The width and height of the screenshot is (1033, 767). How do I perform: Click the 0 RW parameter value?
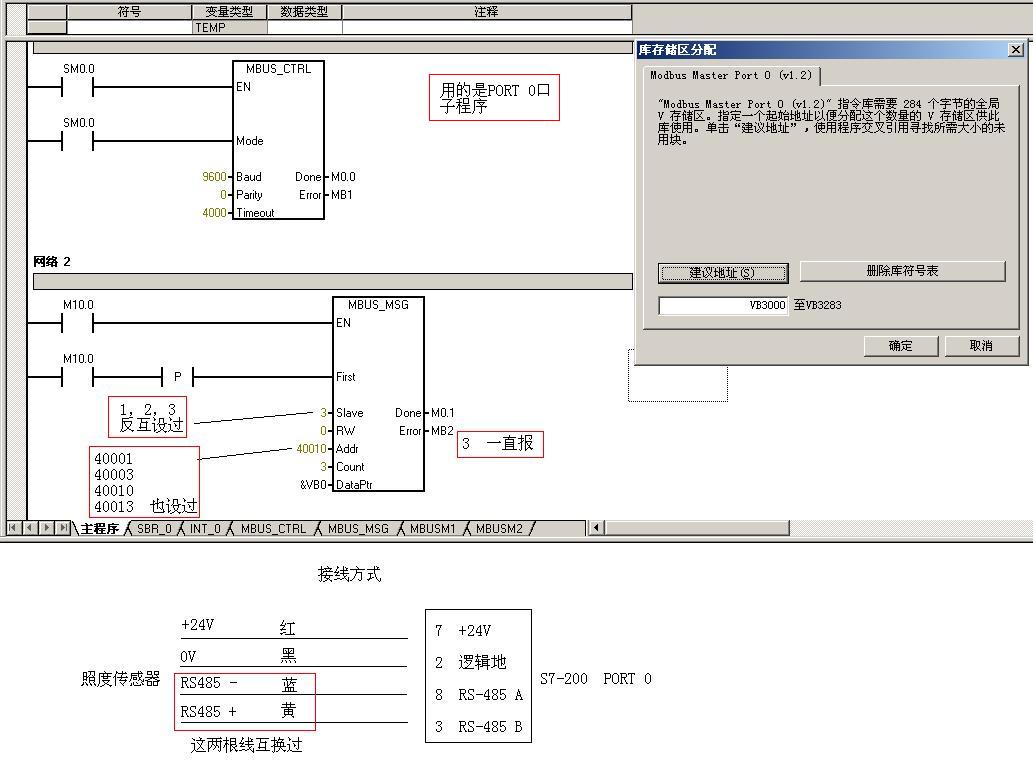[x=323, y=431]
